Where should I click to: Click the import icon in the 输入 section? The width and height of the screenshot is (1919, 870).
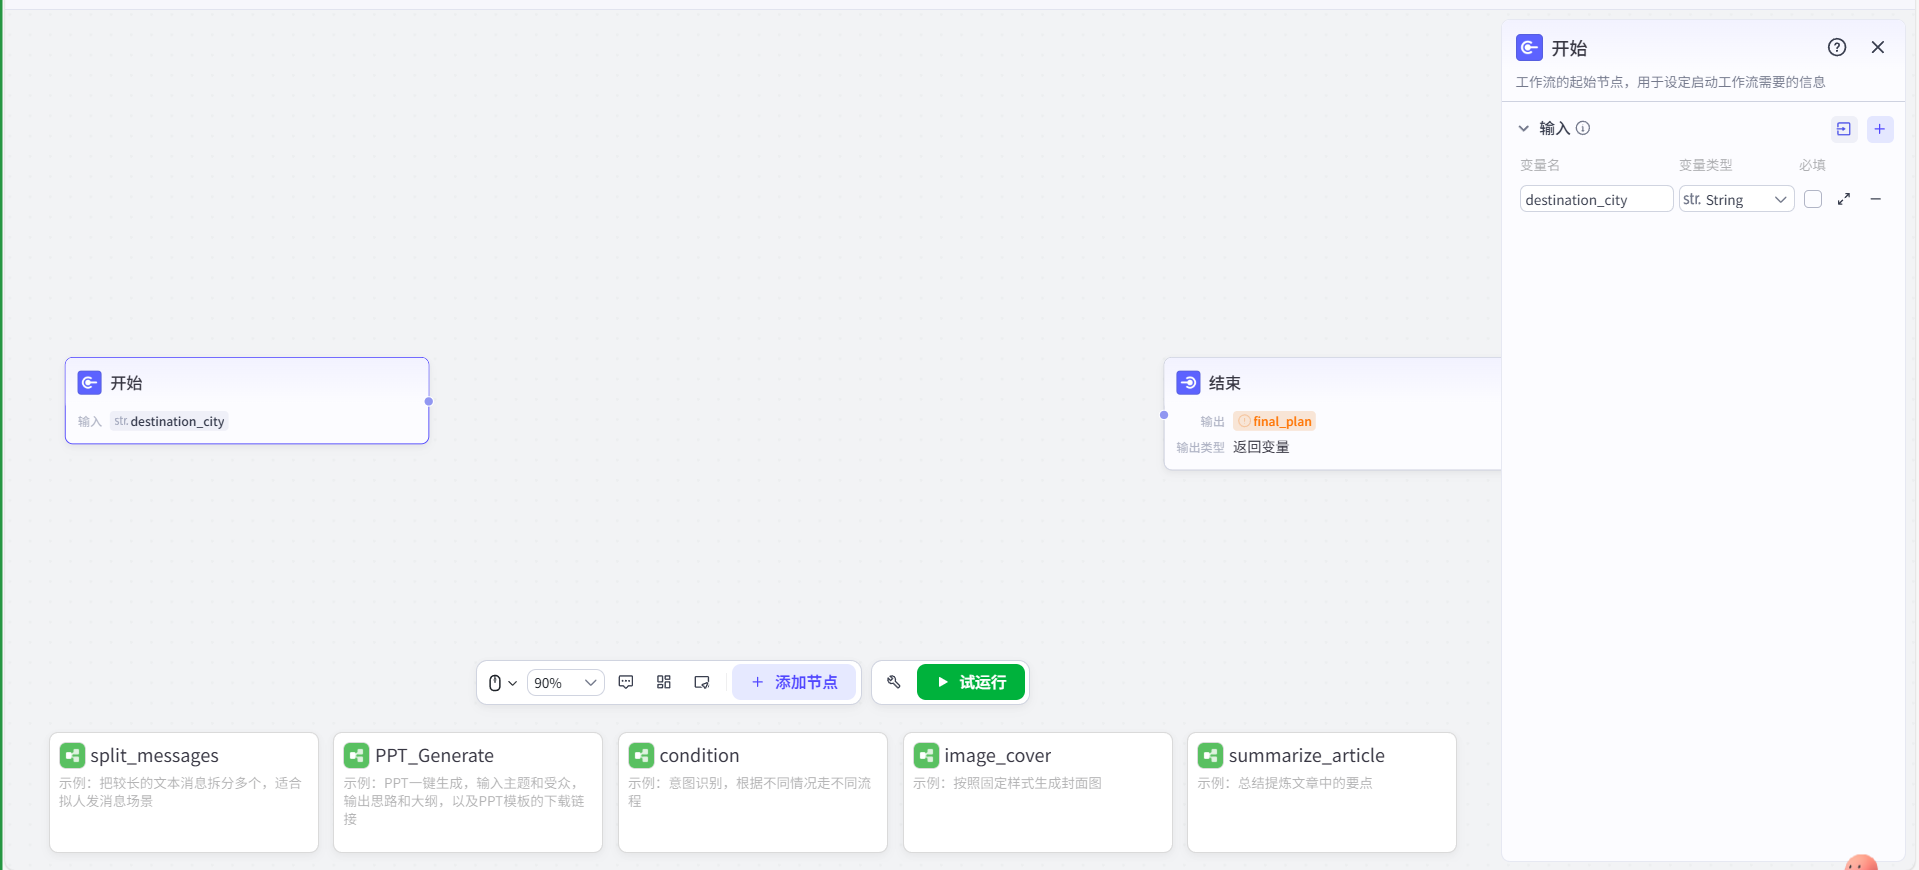point(1843,129)
